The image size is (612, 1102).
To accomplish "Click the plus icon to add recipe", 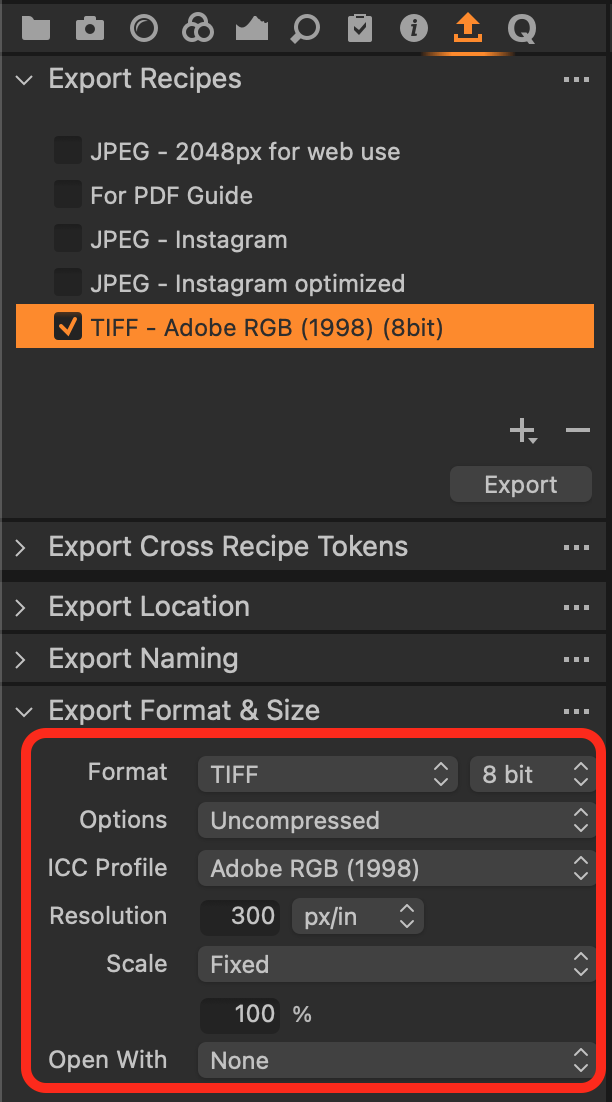I will click(x=523, y=430).
